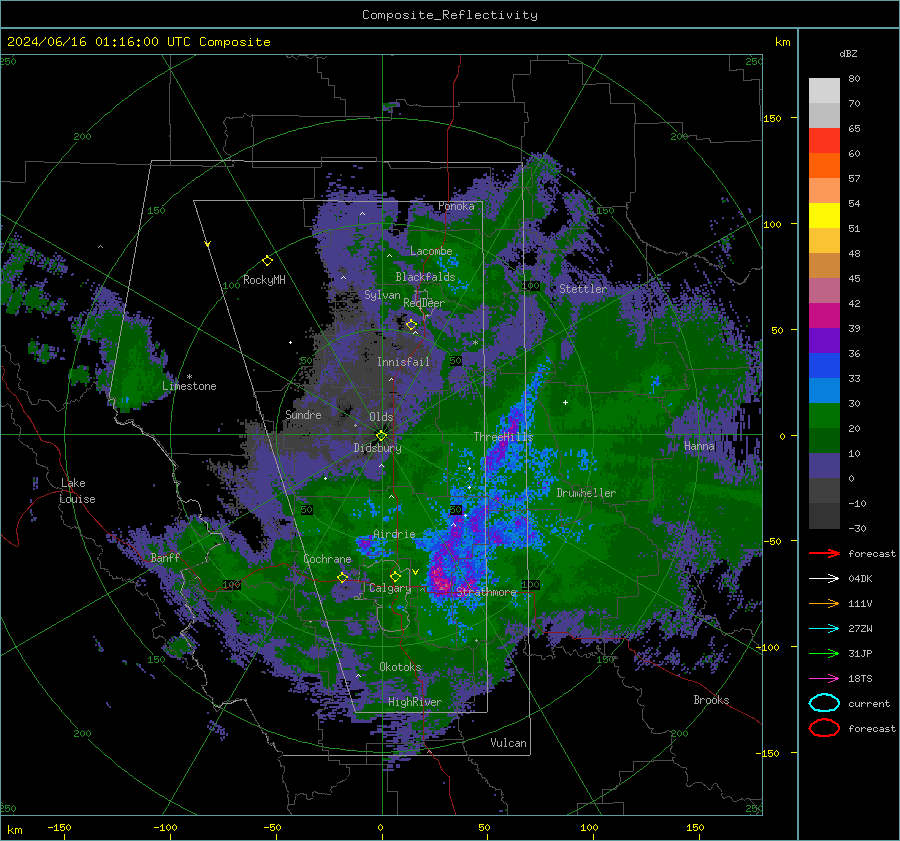Click the forecast label beside the red arrow
Screen dimensions: 900x841
[x=872, y=554]
